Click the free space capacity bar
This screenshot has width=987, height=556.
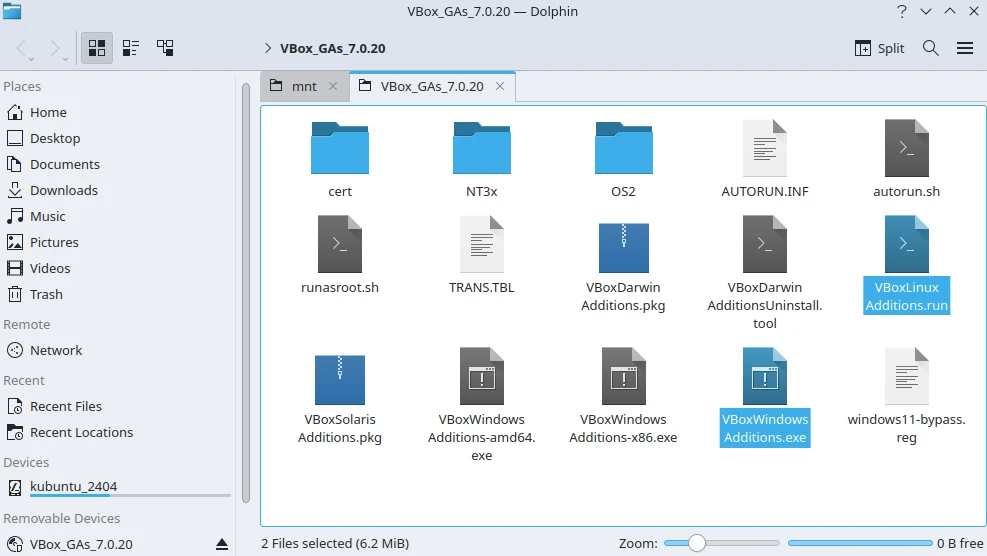(x=860, y=543)
